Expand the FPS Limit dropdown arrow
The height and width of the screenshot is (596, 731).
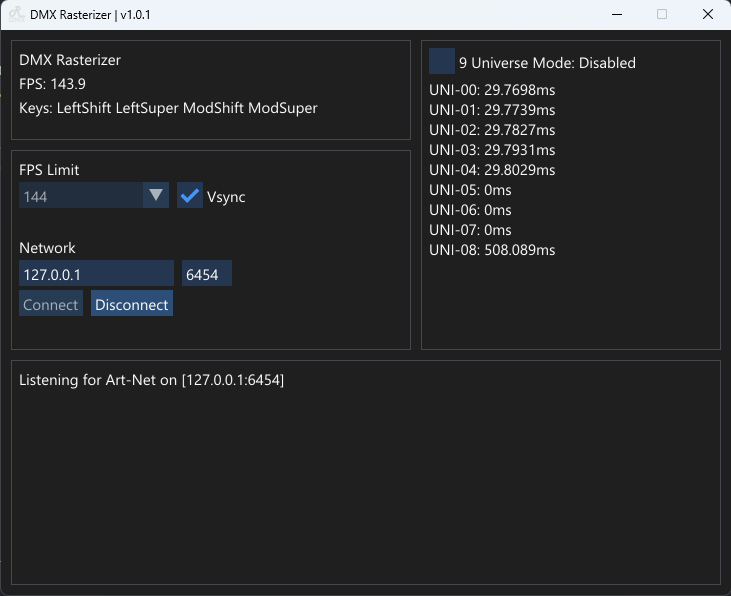[x=156, y=196]
